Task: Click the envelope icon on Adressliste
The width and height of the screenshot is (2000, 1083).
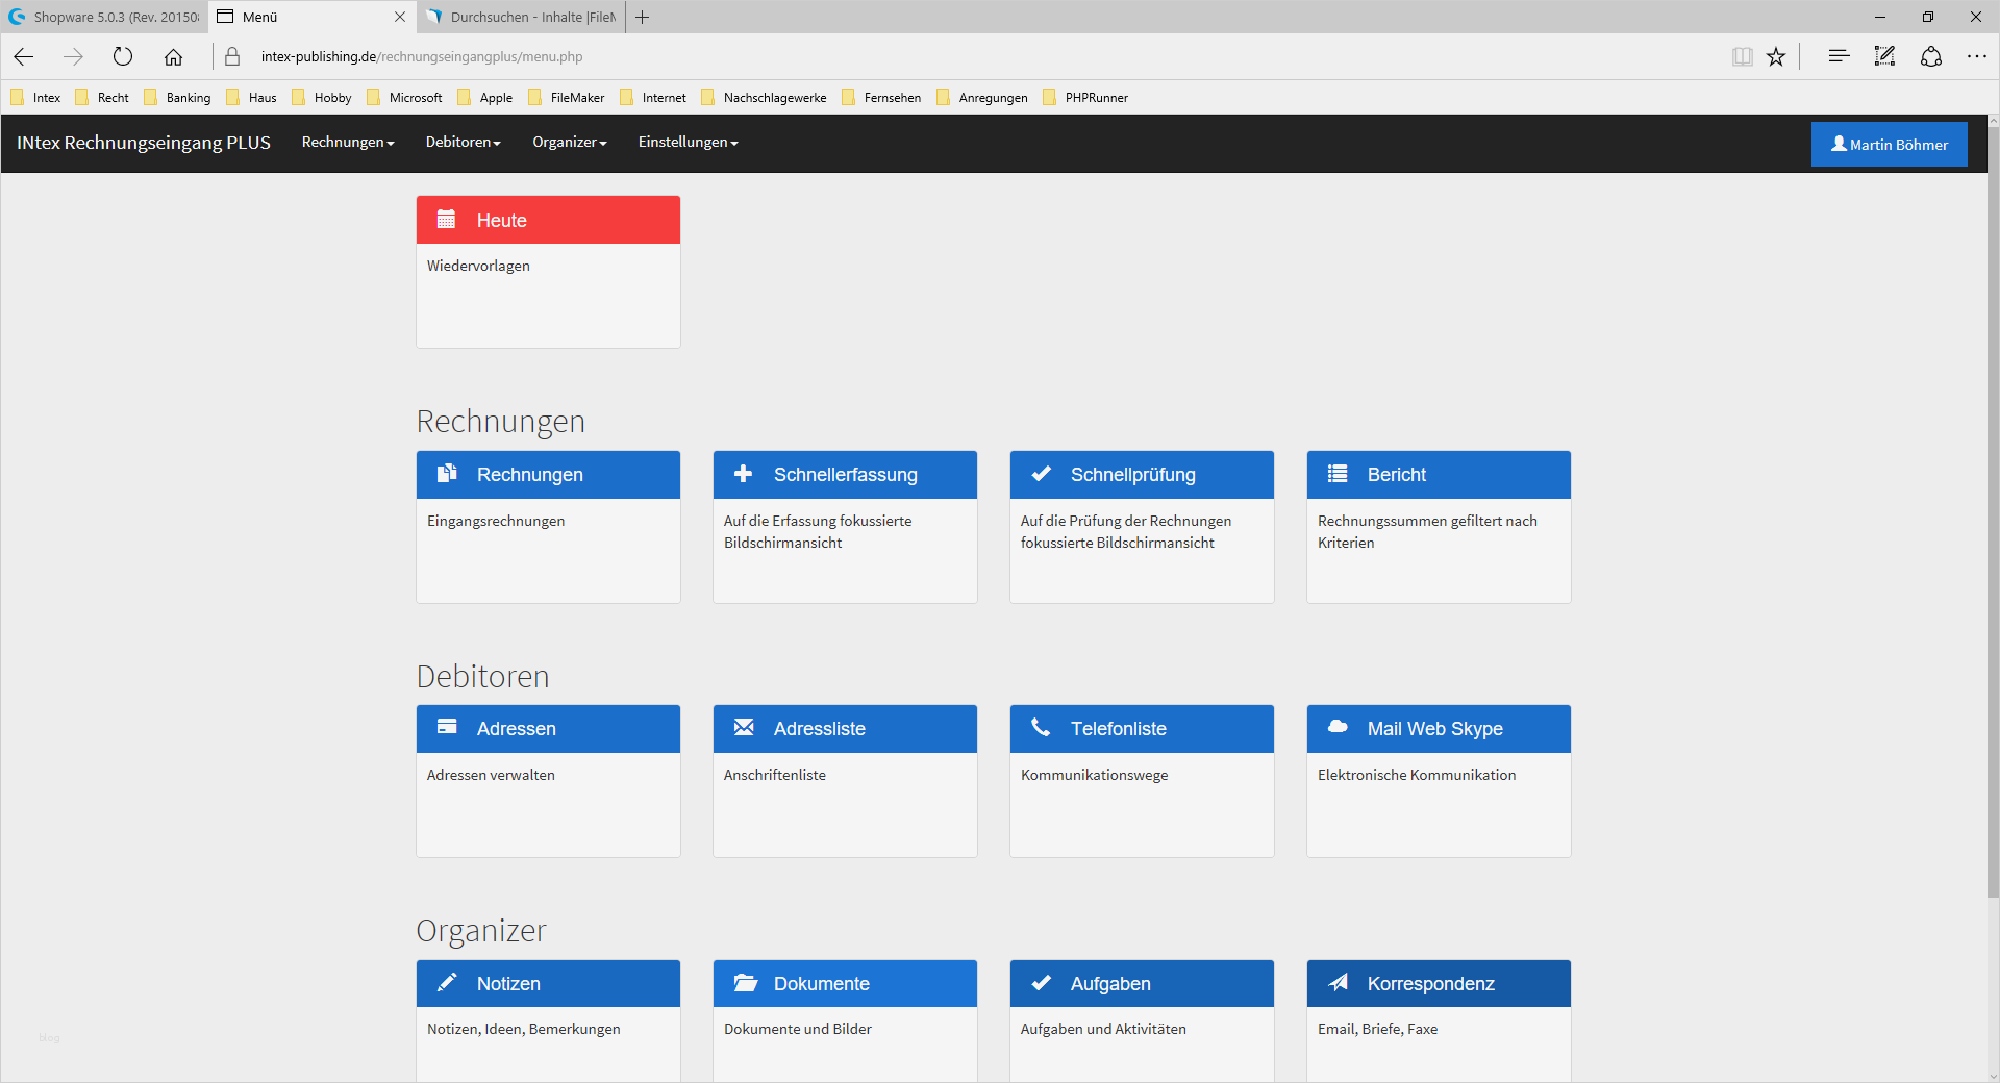Action: [743, 728]
